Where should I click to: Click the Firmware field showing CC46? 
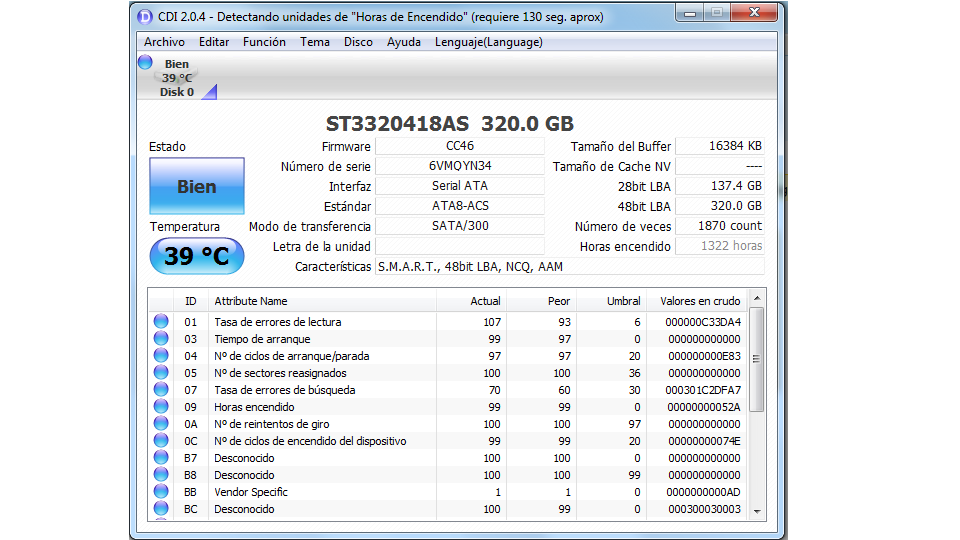pos(460,146)
